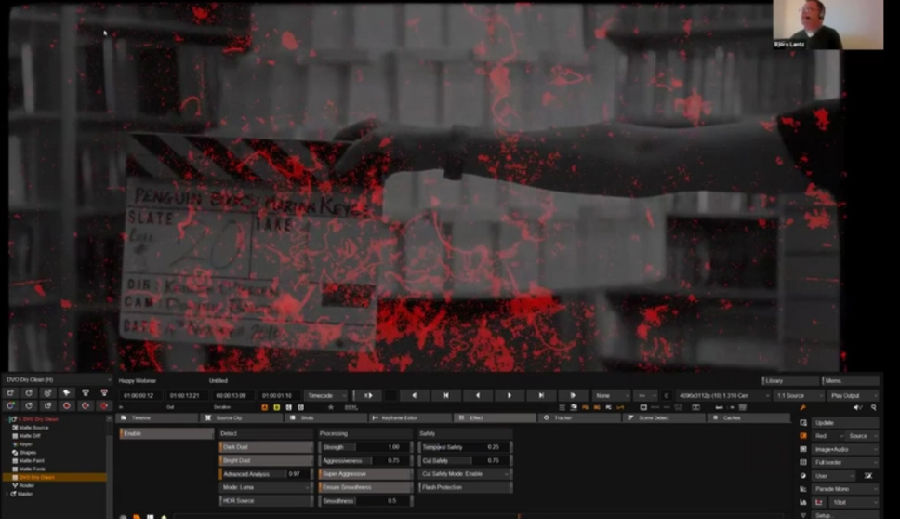
Task: Open the Mode: Luma dropdown
Action: pos(266,487)
